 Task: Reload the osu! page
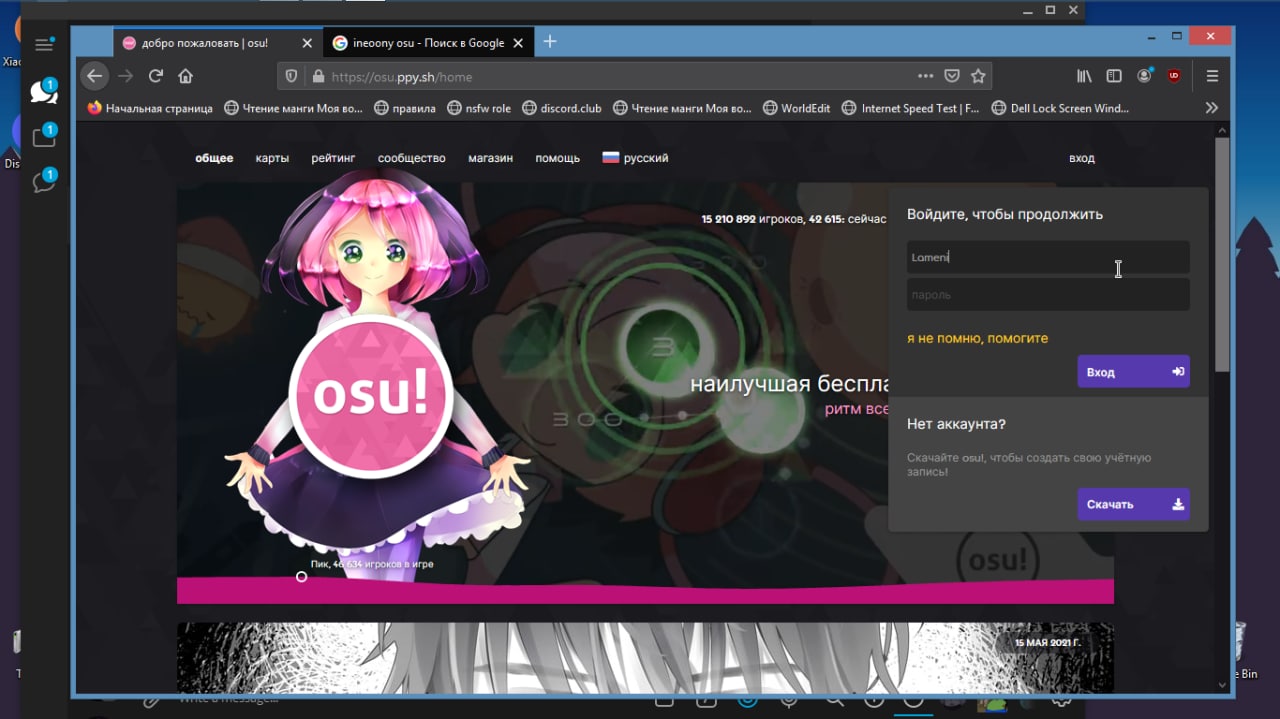pyautogui.click(x=156, y=76)
